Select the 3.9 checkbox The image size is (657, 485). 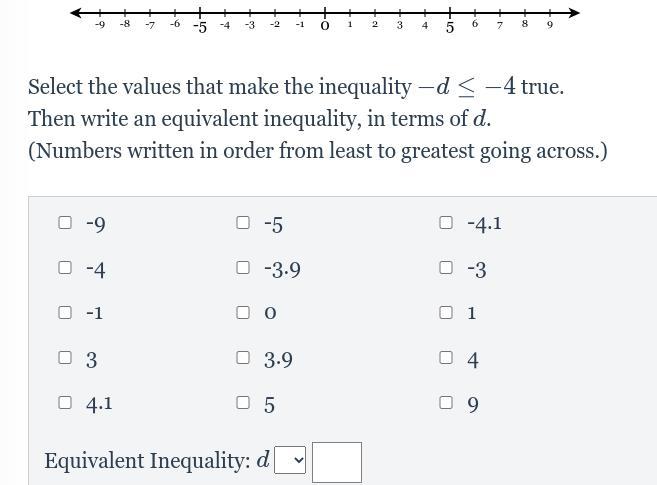[243, 357]
